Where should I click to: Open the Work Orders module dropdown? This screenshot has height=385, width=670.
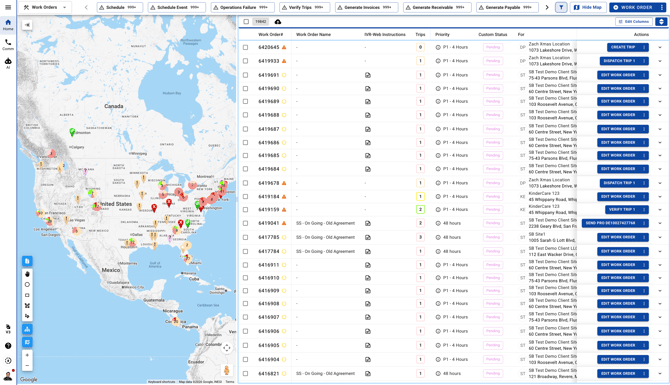click(45, 7)
